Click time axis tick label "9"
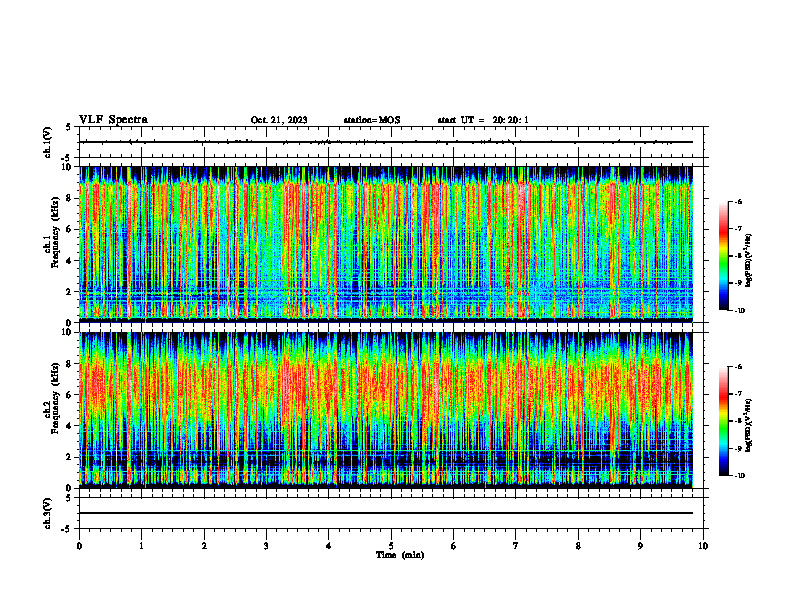792x612 pixels. coord(640,546)
